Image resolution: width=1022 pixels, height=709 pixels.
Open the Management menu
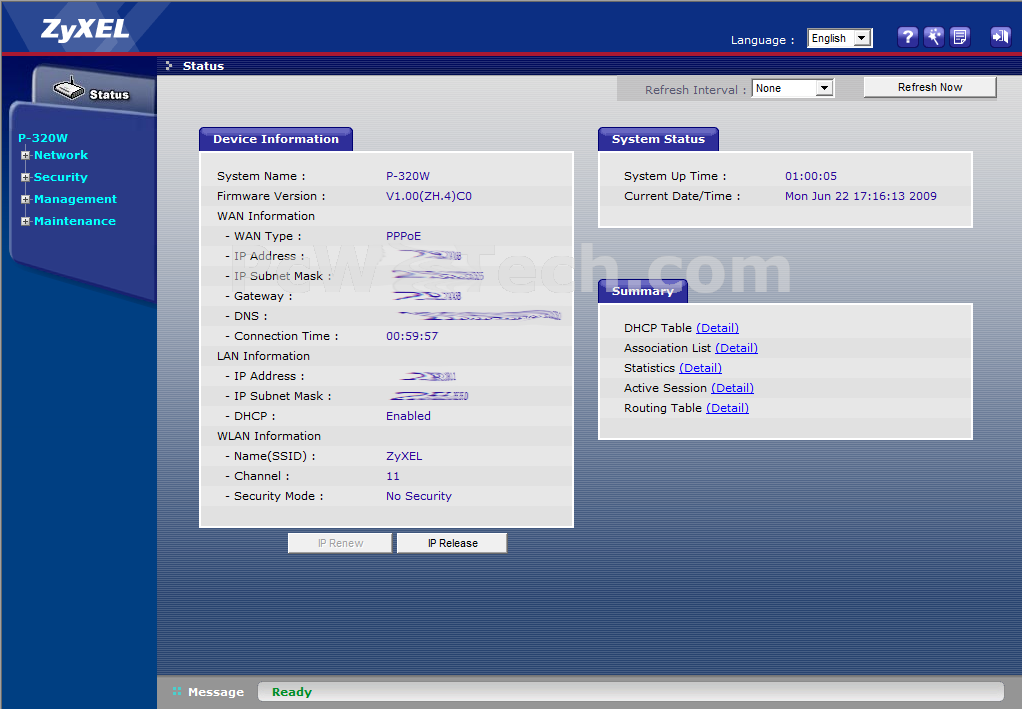point(75,199)
